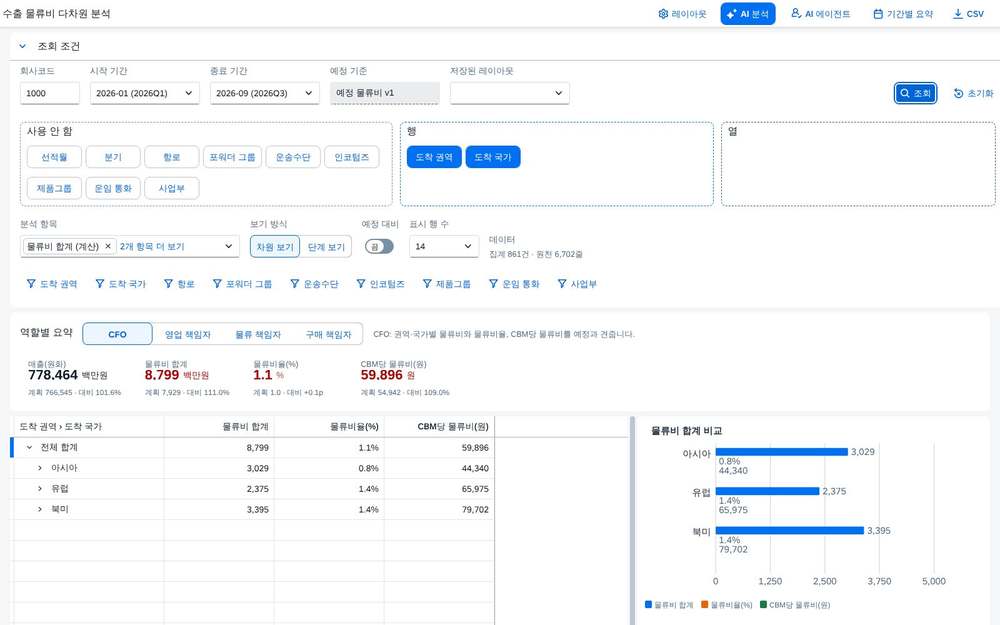Remove the 물류비 합계 (계산) token

coord(108,246)
